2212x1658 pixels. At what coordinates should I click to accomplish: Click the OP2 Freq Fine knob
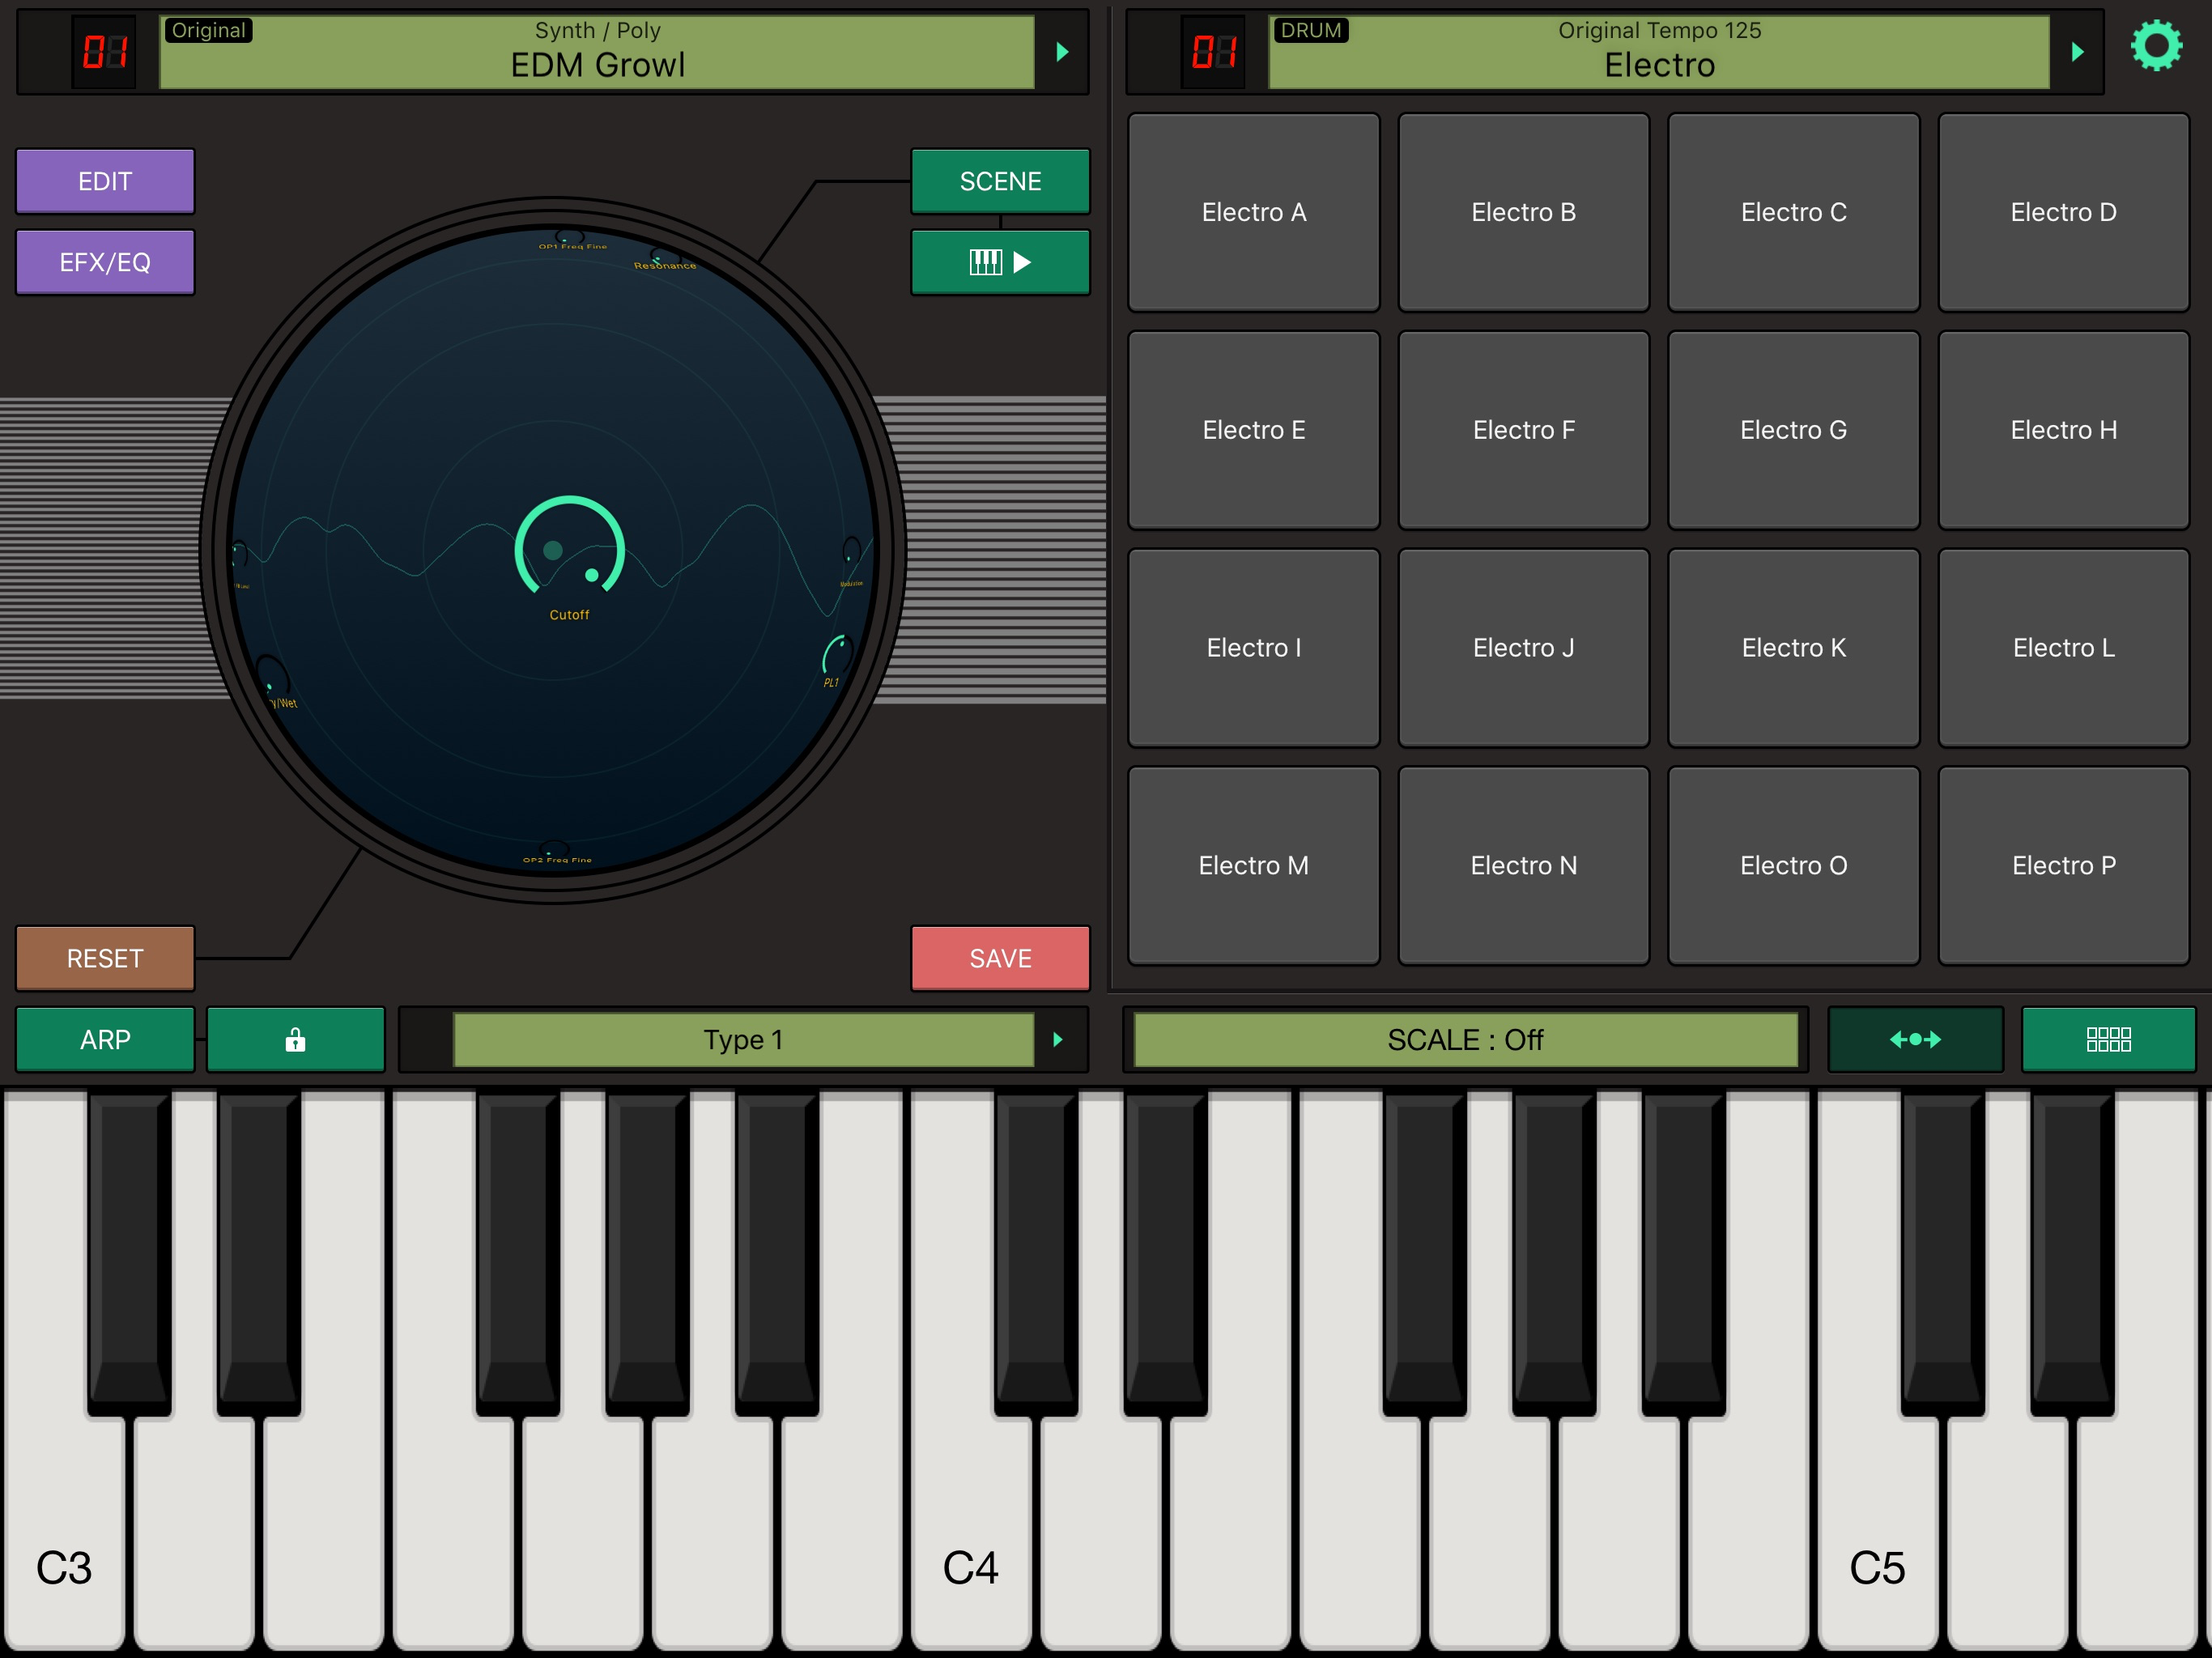tap(555, 849)
